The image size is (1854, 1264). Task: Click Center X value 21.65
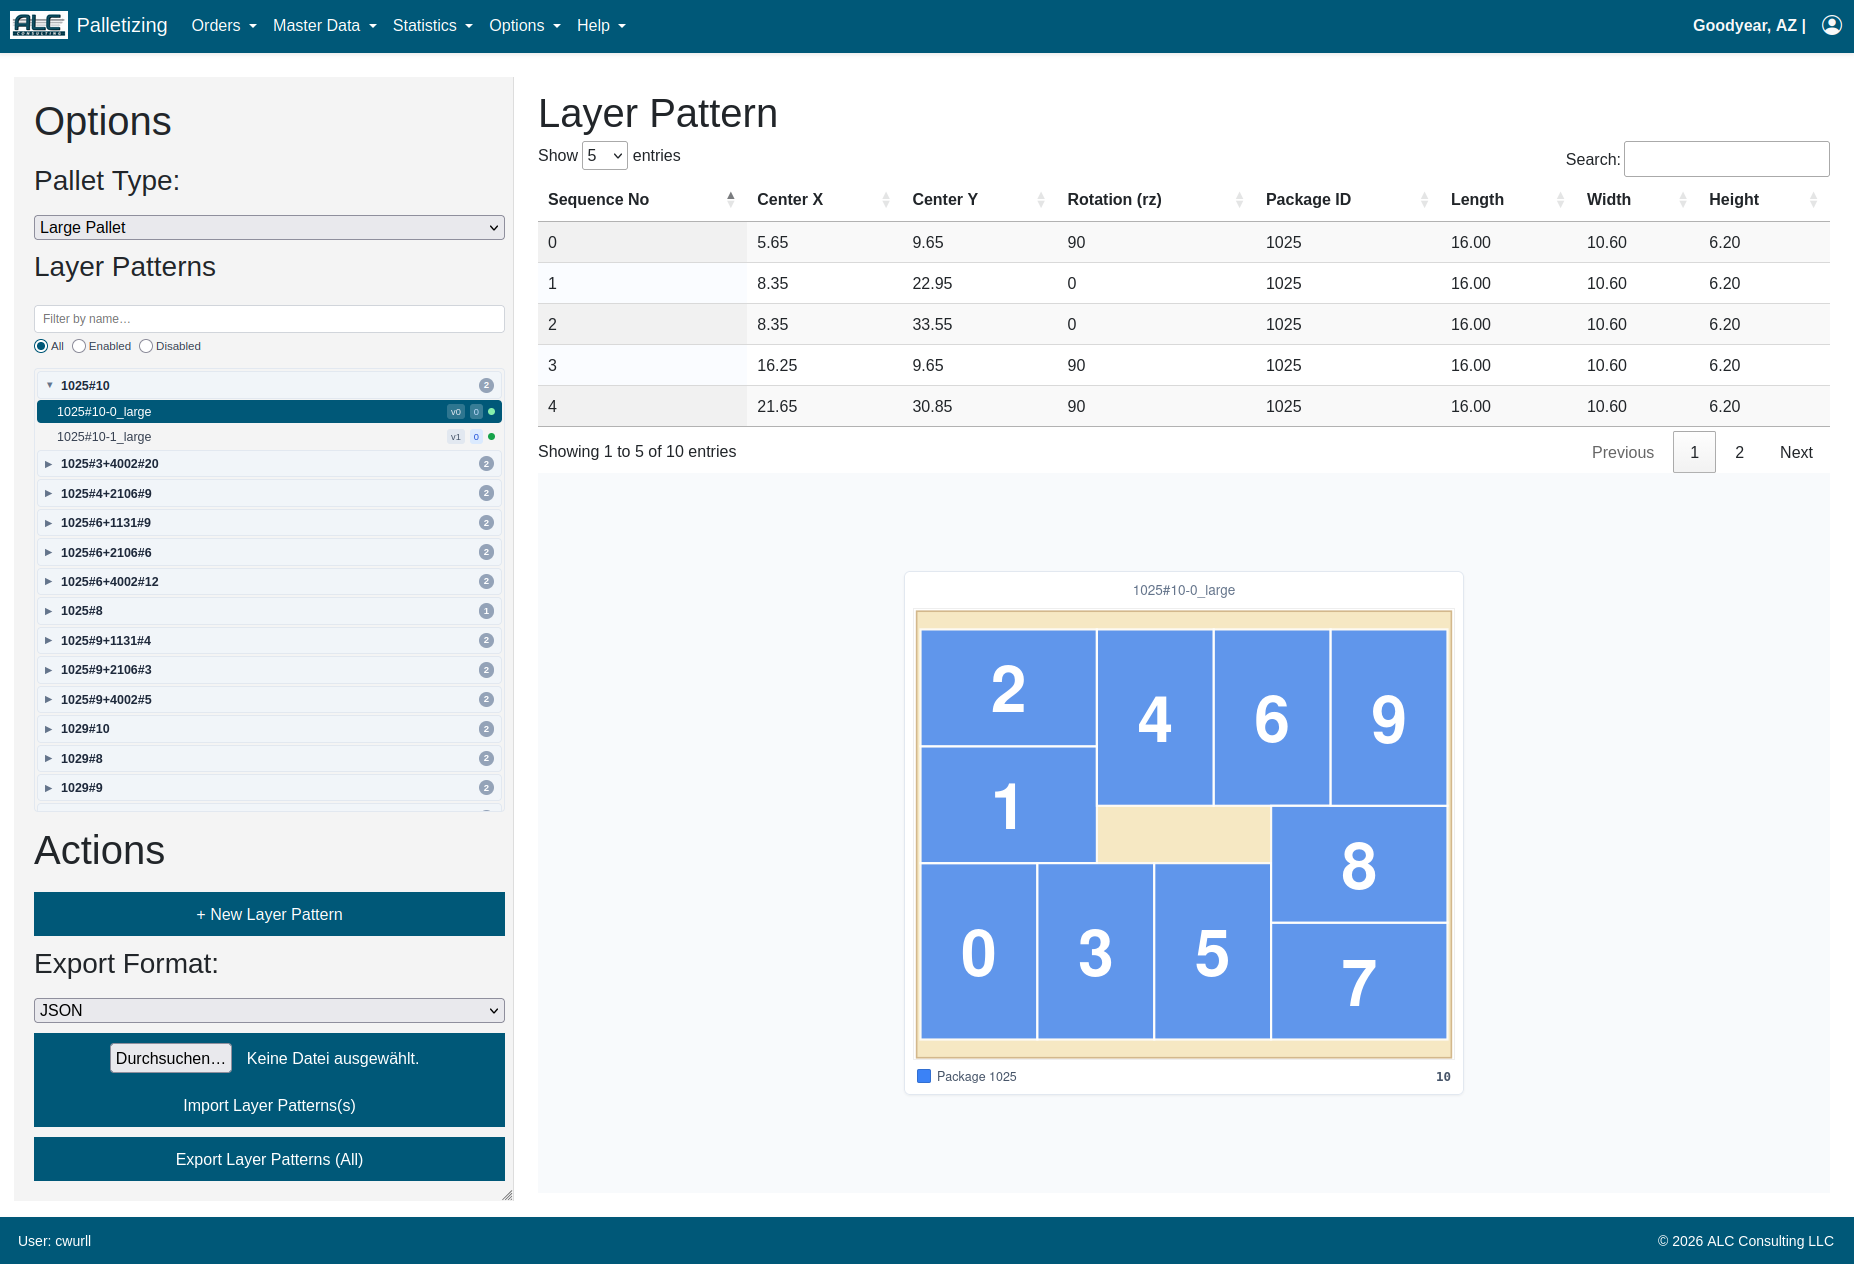[777, 406]
